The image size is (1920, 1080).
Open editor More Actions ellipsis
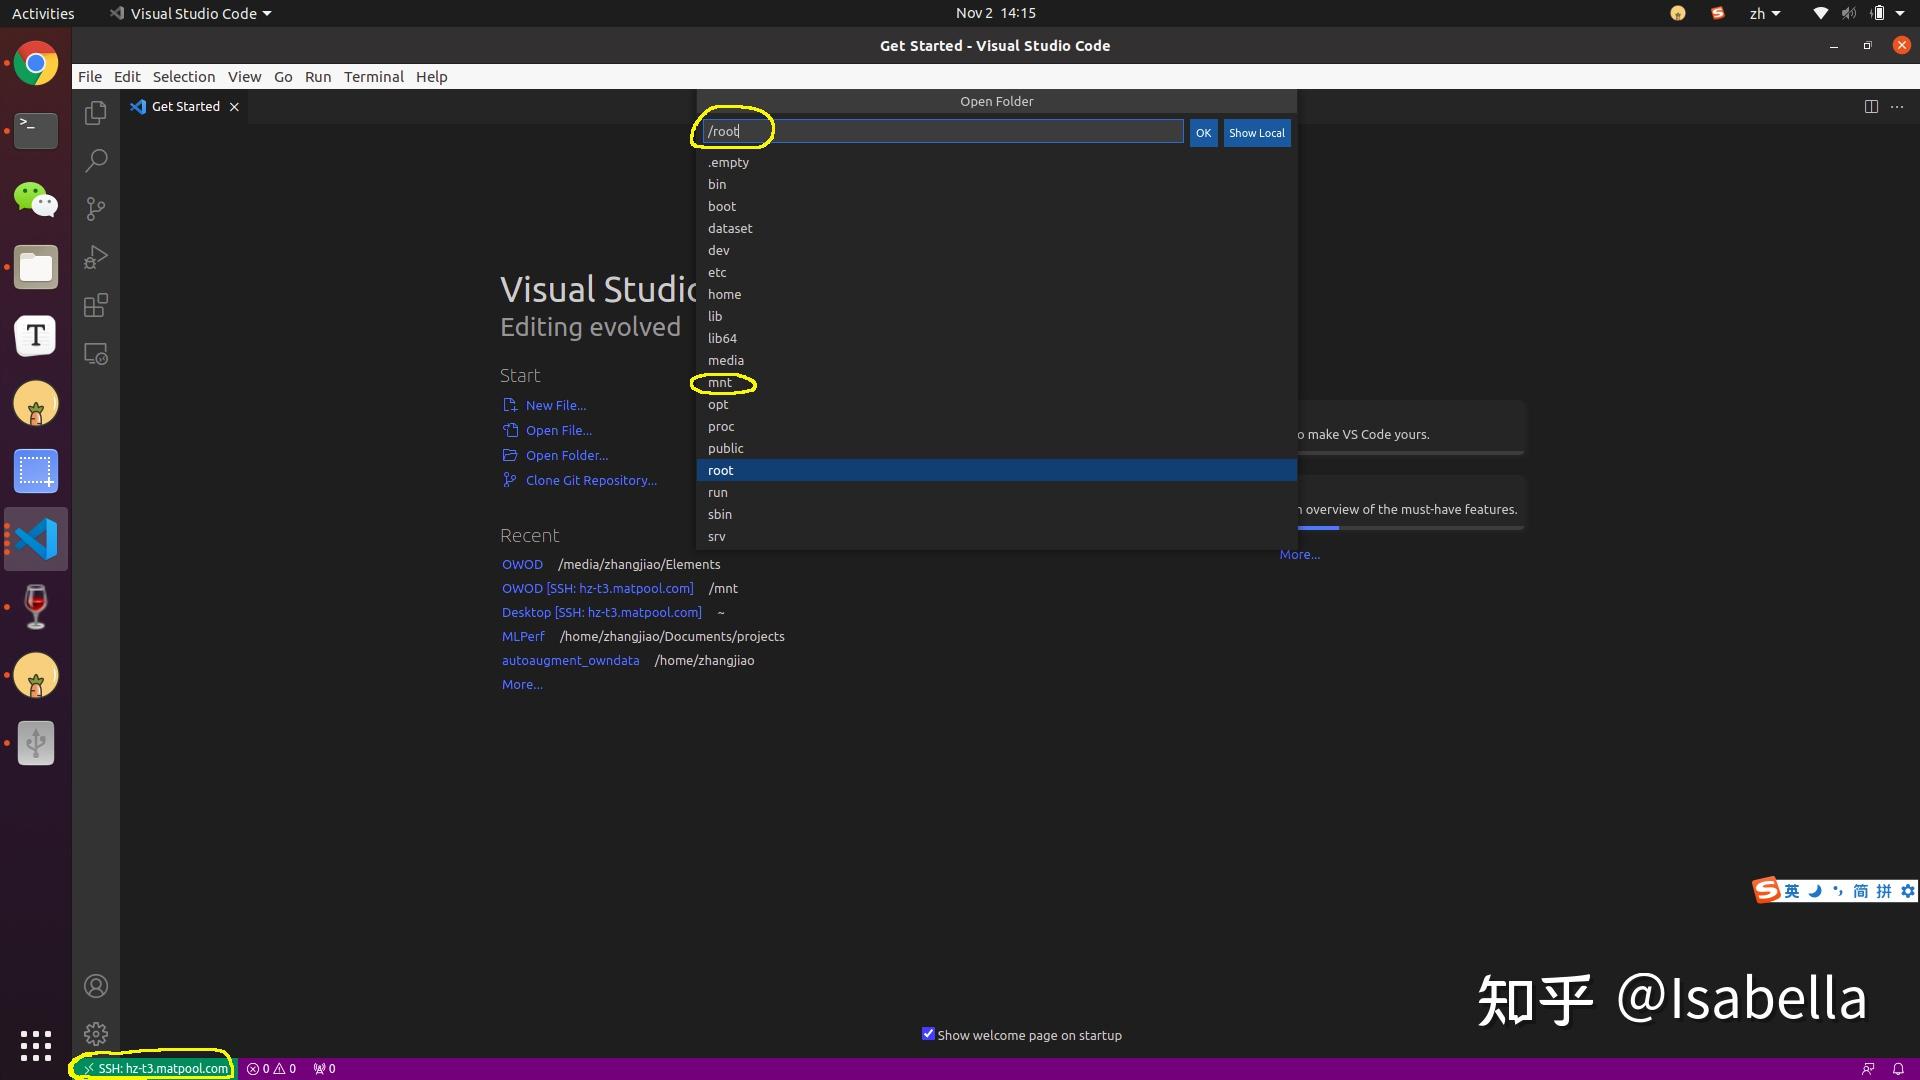1897,106
